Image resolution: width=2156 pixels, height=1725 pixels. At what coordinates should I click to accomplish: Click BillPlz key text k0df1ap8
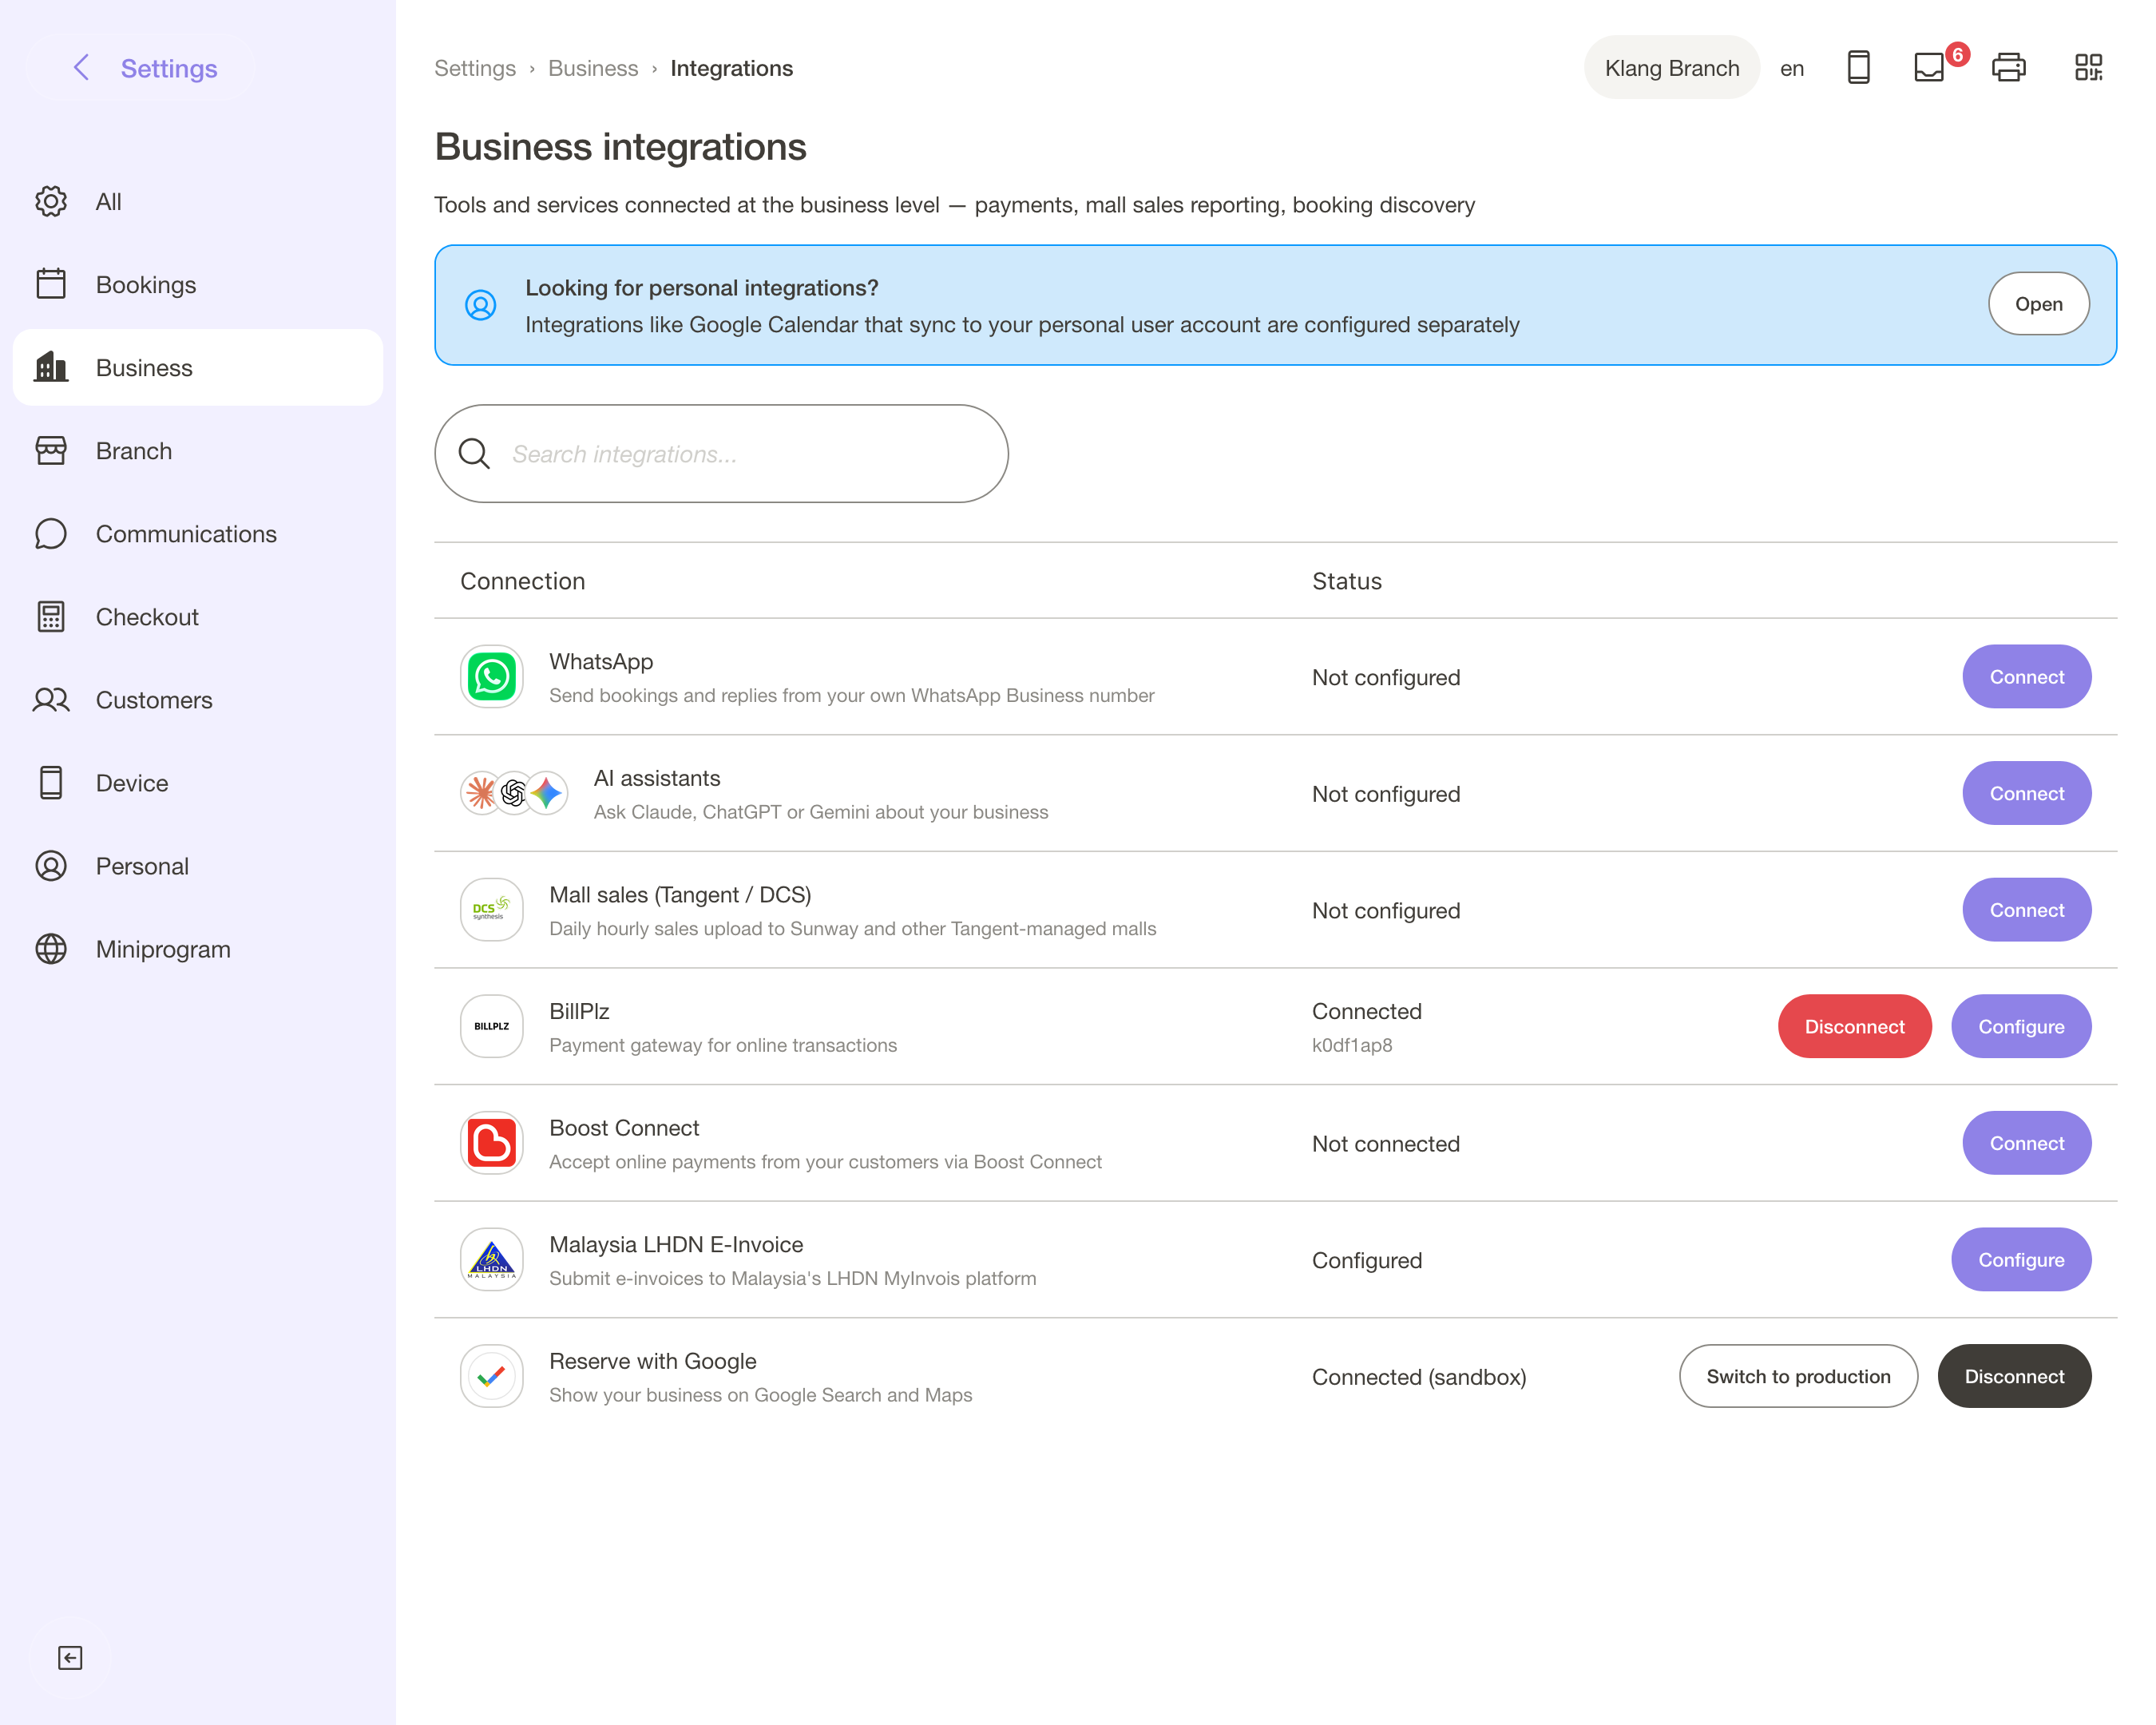pos(1352,1046)
